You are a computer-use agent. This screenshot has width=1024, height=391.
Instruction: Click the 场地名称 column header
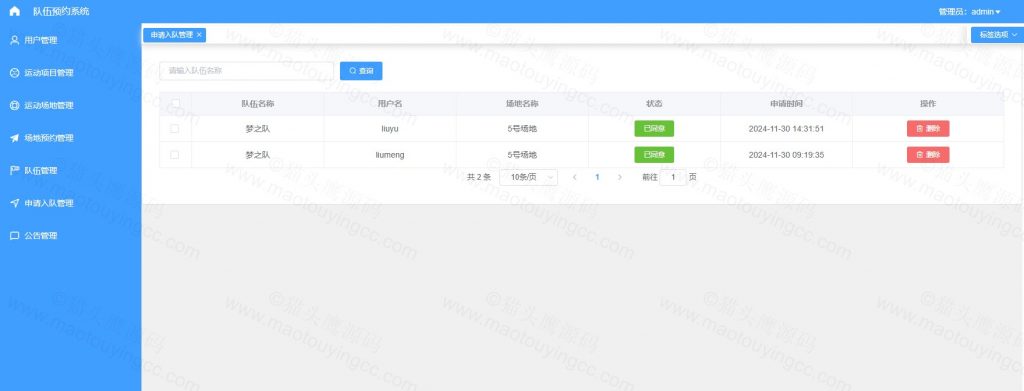pyautogui.click(x=522, y=103)
